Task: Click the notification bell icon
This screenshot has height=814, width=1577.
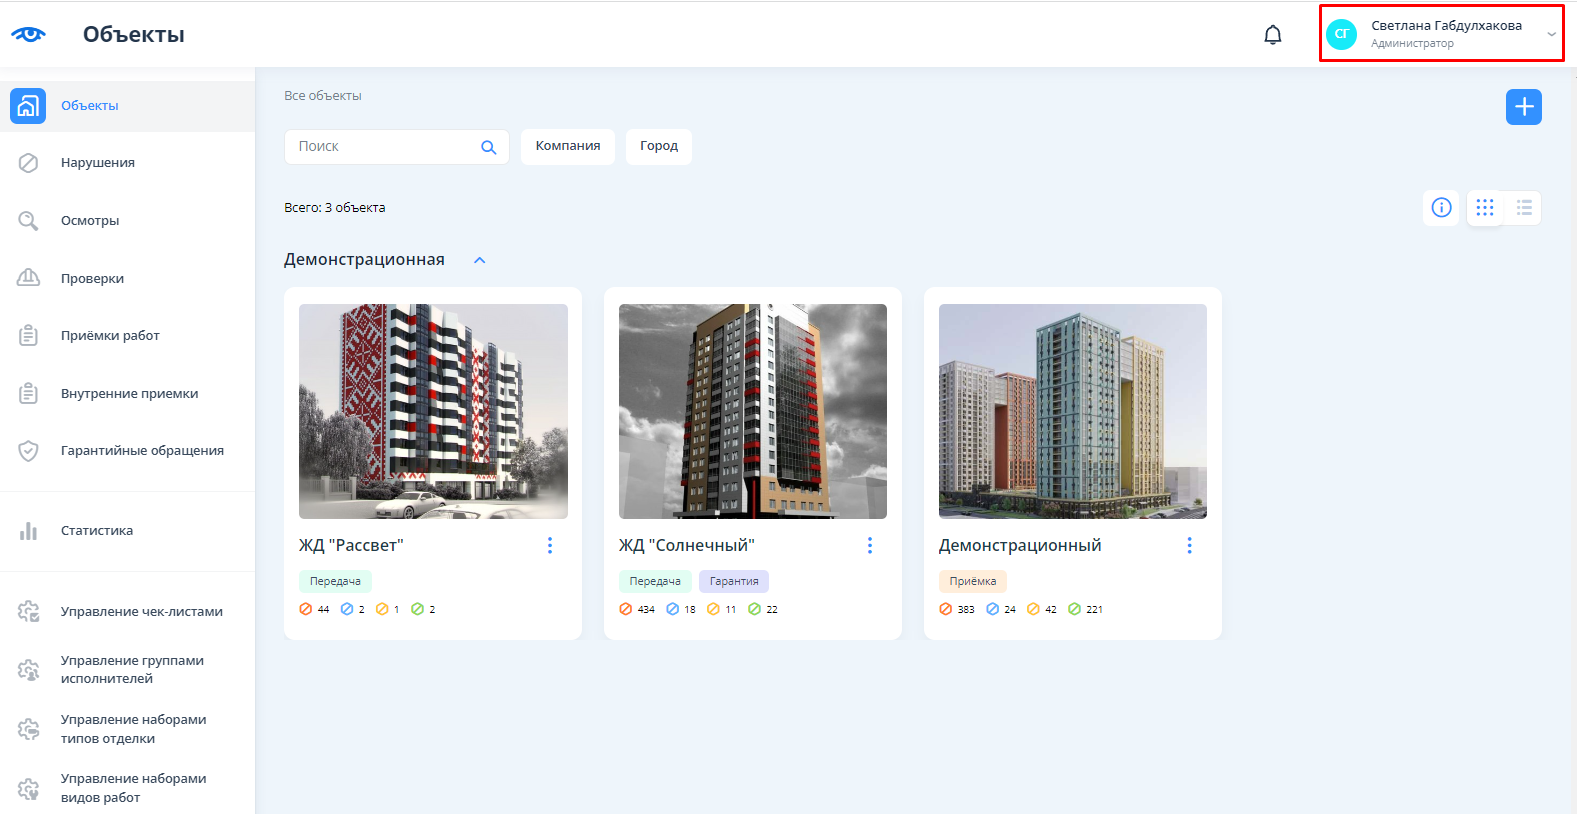Action: click(1272, 35)
